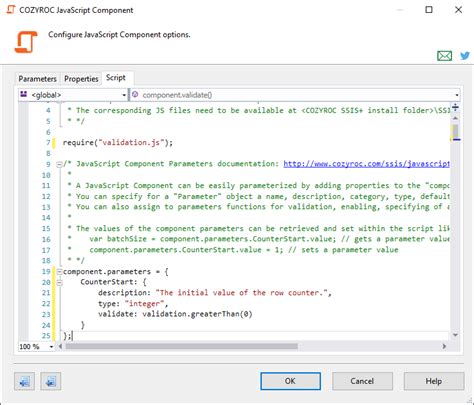This screenshot has height=405, width=474.
Task: Click the closing brace line 25
Action: tap(67, 336)
